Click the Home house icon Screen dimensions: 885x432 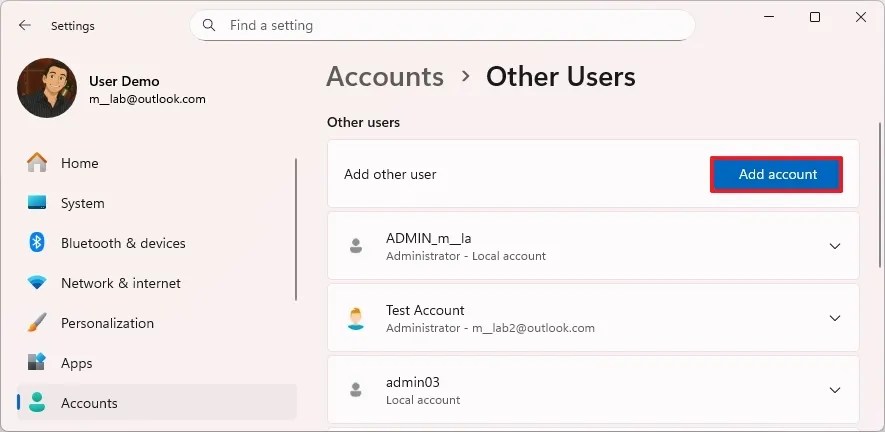37,163
